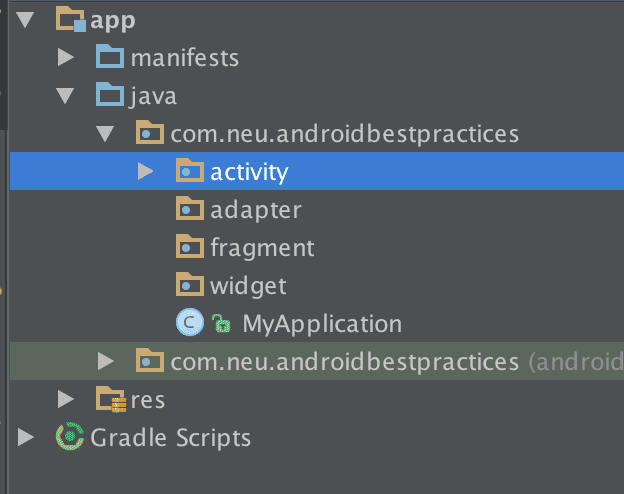Viewport: 624px width, 494px height.
Task: Expand the manifests folder arrow
Action: [66, 57]
